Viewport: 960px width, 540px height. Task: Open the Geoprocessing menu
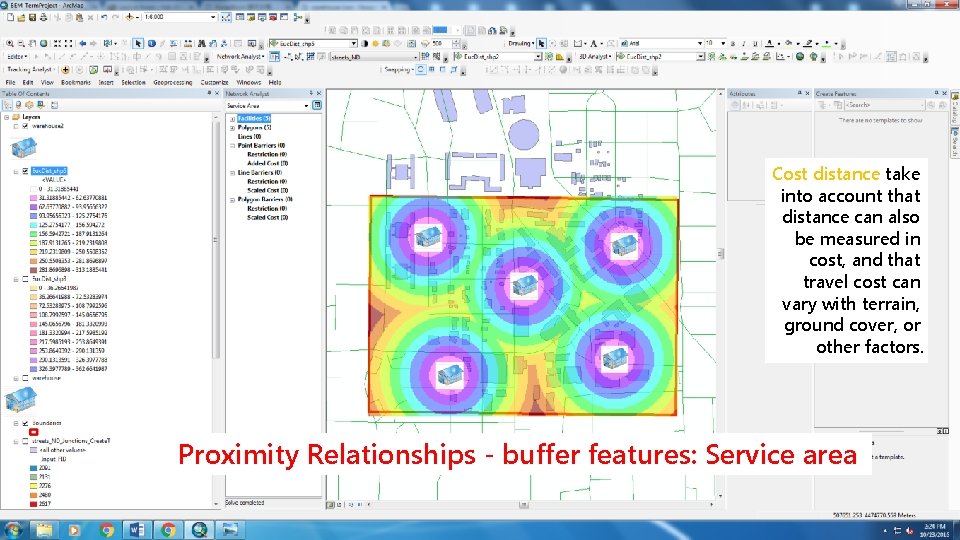[x=173, y=82]
